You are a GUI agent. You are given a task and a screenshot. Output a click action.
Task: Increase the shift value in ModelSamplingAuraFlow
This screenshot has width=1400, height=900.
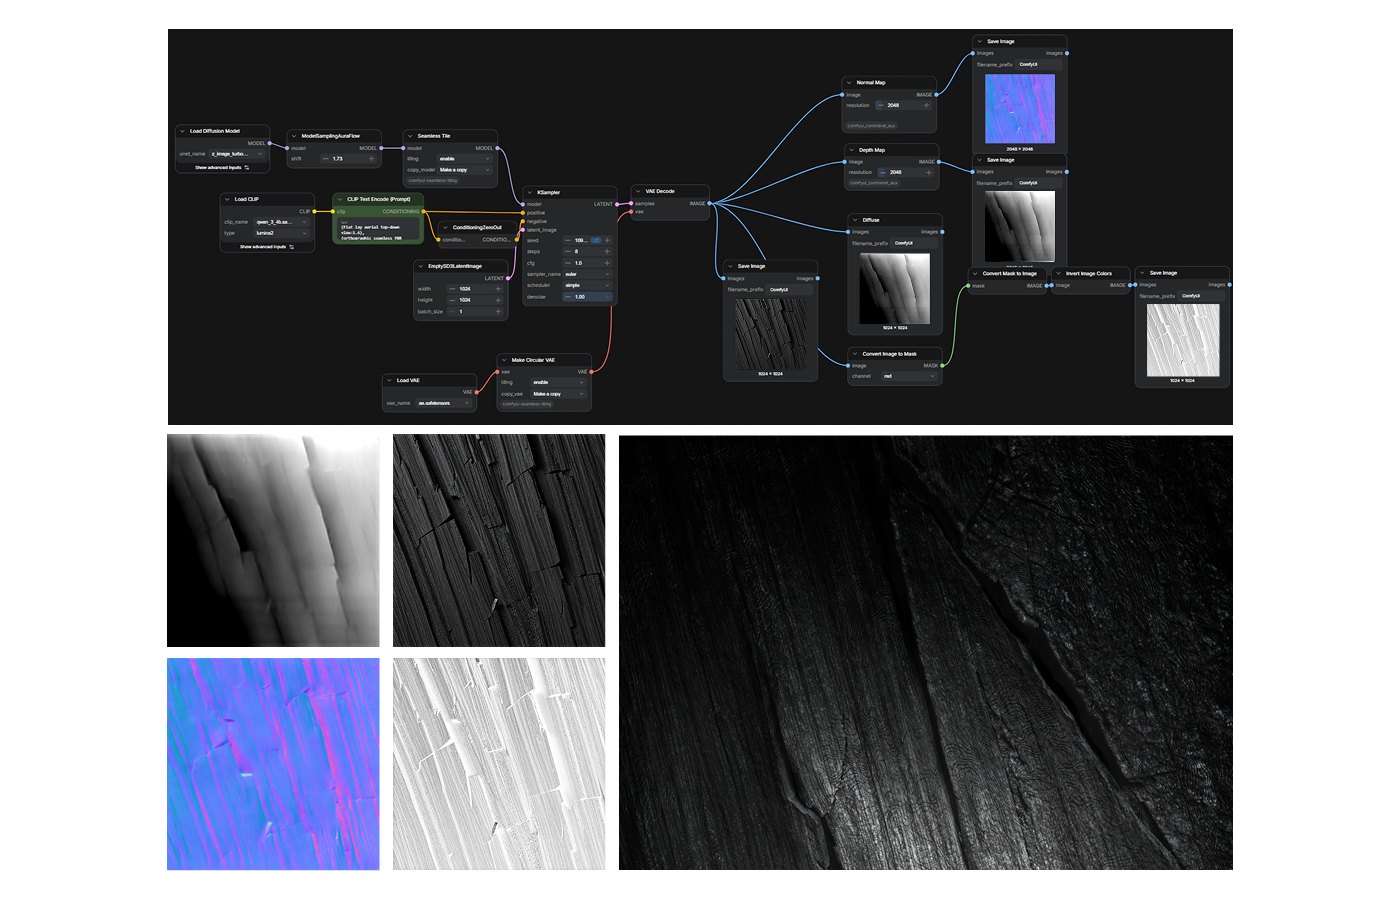372,159
